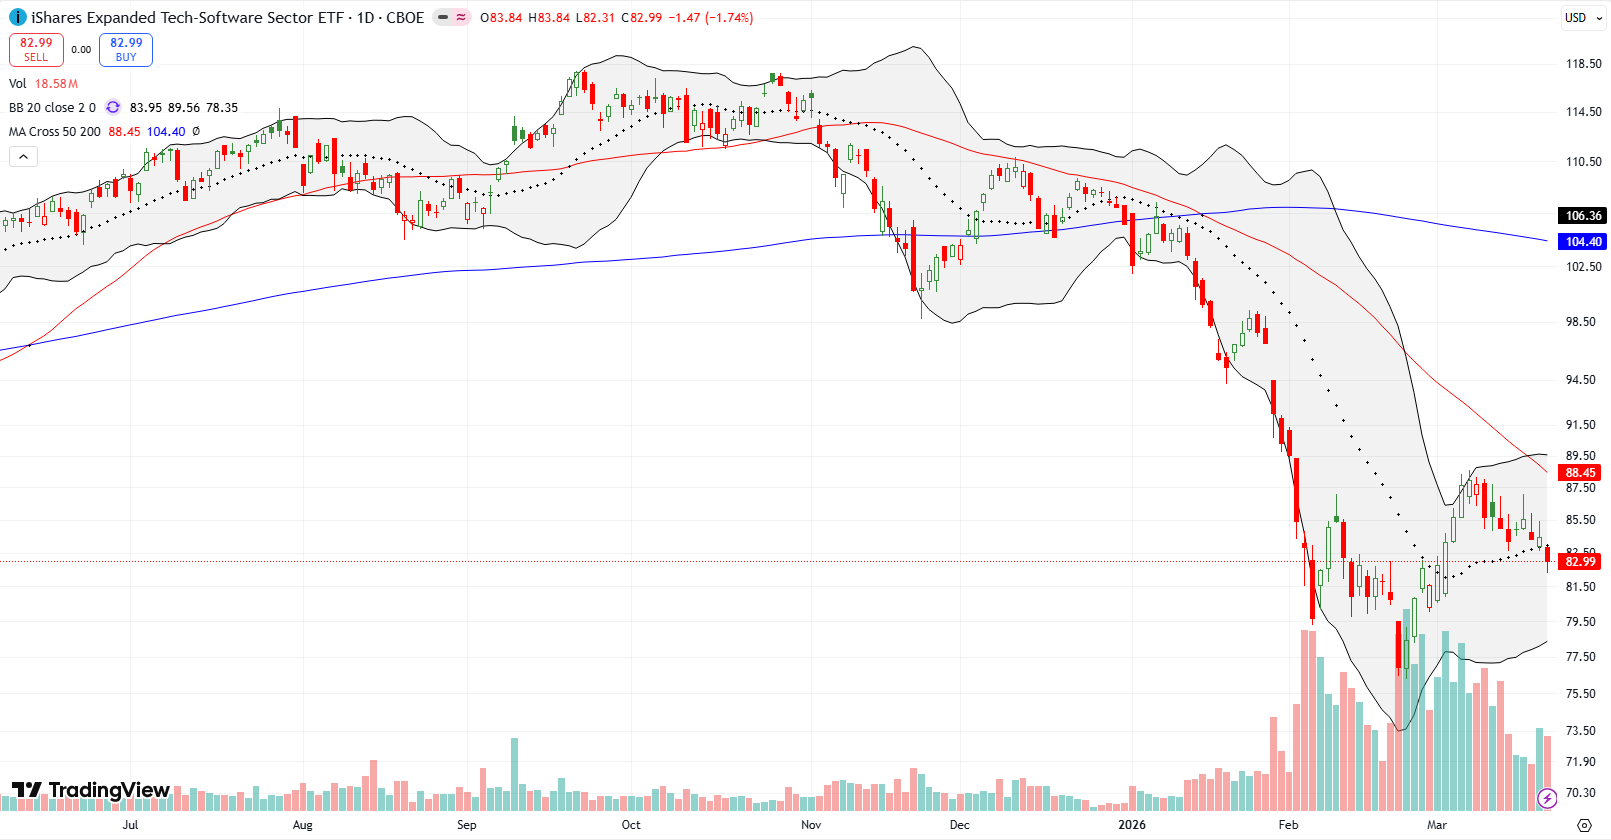Image resolution: width=1611 pixels, height=840 pixels.
Task: Collapse the indicator legend with chevron button
Action: (x=23, y=156)
